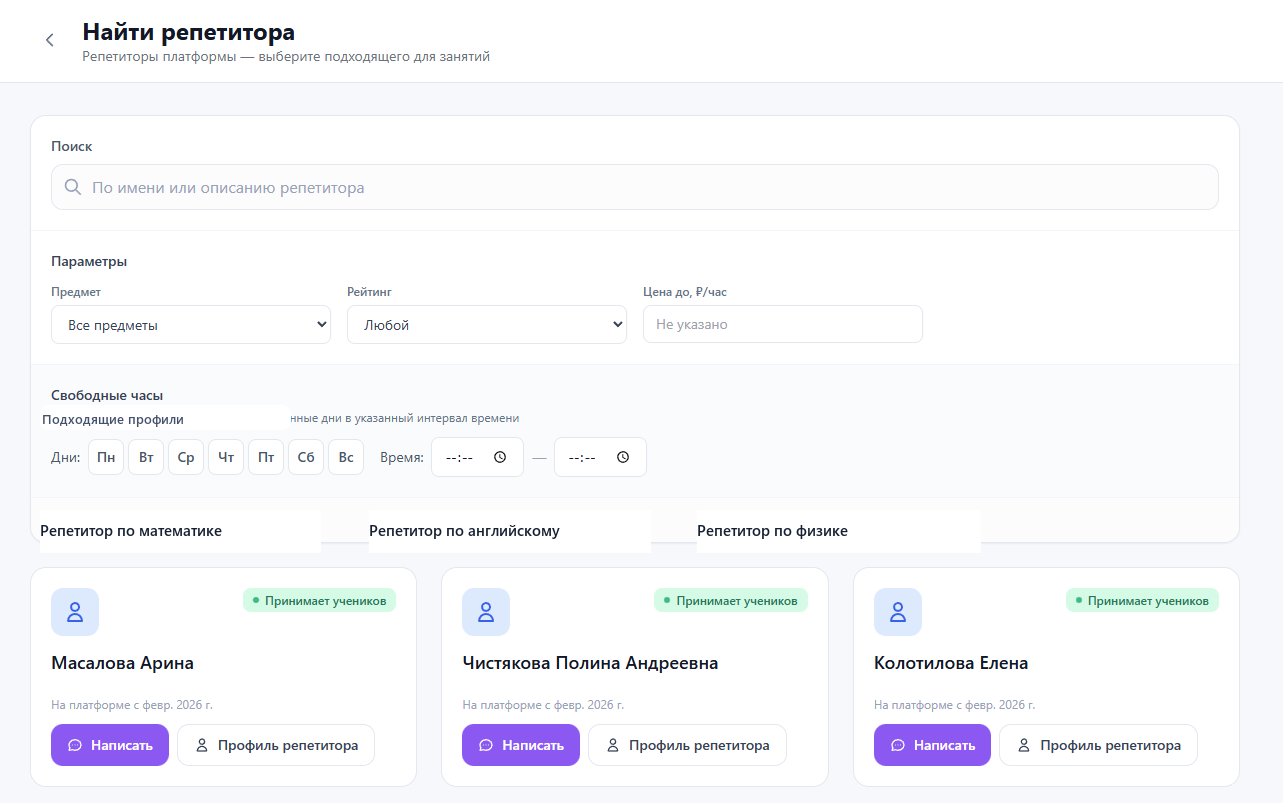Click the search magnifier icon
Screen dimensions: 1283x803
72,187
